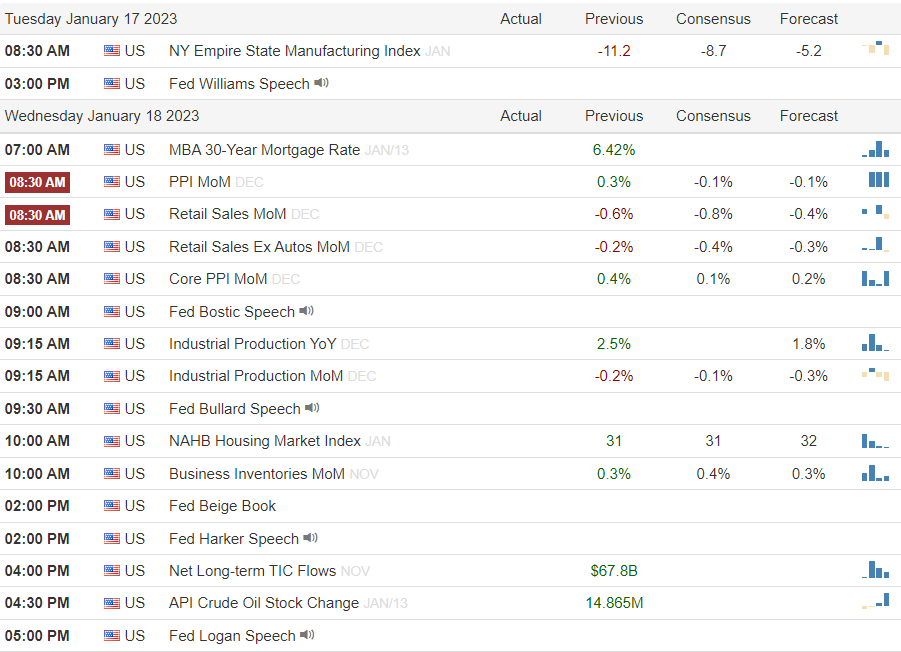901x652 pixels.
Task: Click the Tuesday January 17 2023 header
Action: [x=91, y=19]
